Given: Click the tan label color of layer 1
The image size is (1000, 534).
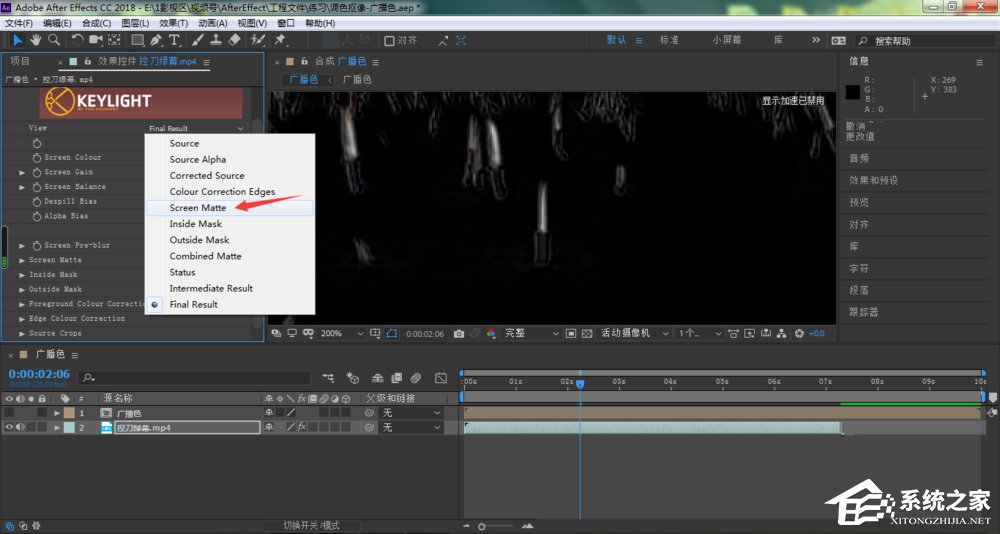Looking at the screenshot, I should (x=68, y=412).
